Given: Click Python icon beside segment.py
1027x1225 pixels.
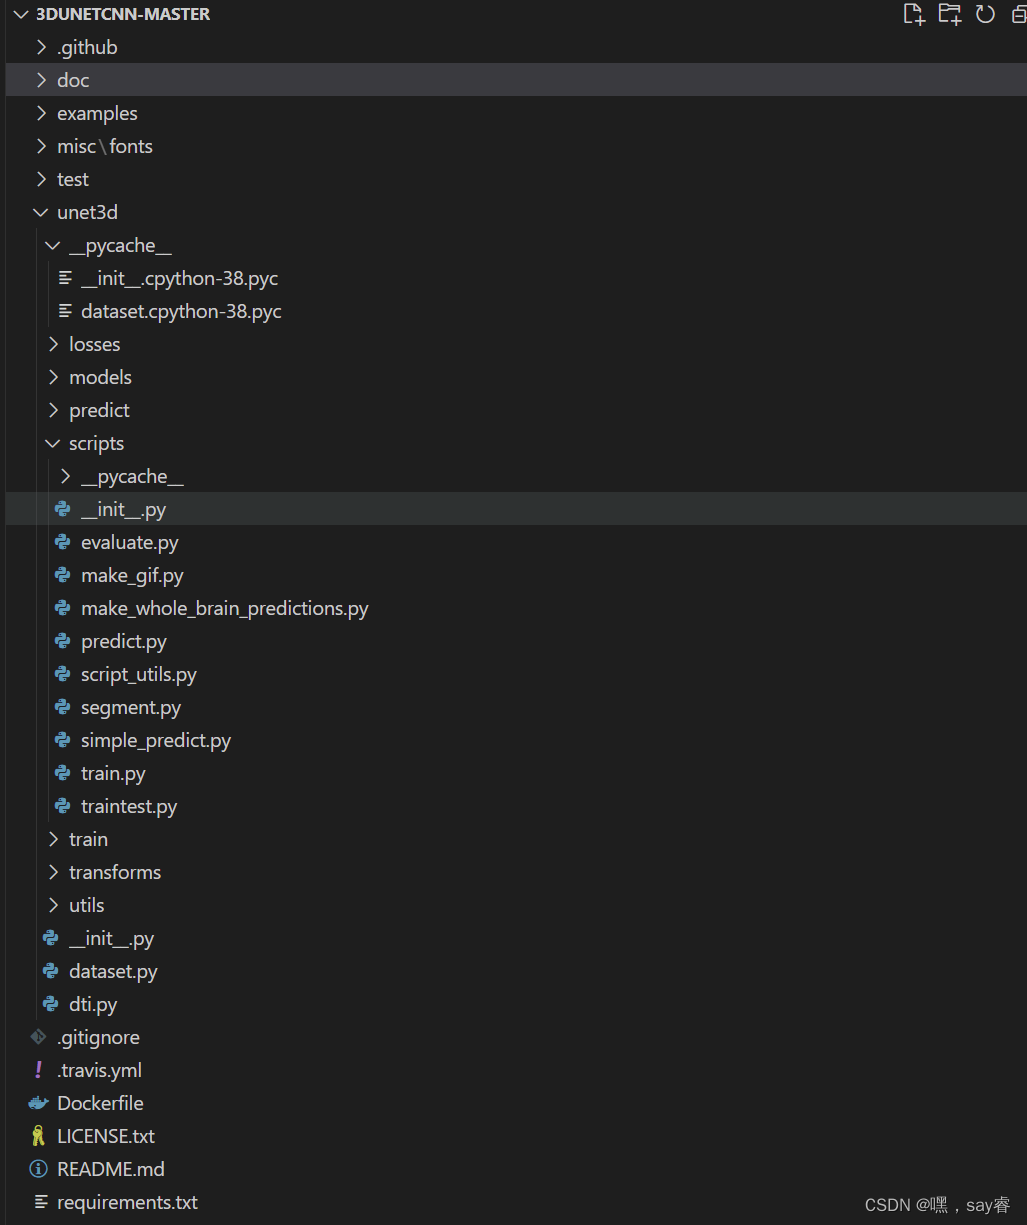Looking at the screenshot, I should 63,707.
